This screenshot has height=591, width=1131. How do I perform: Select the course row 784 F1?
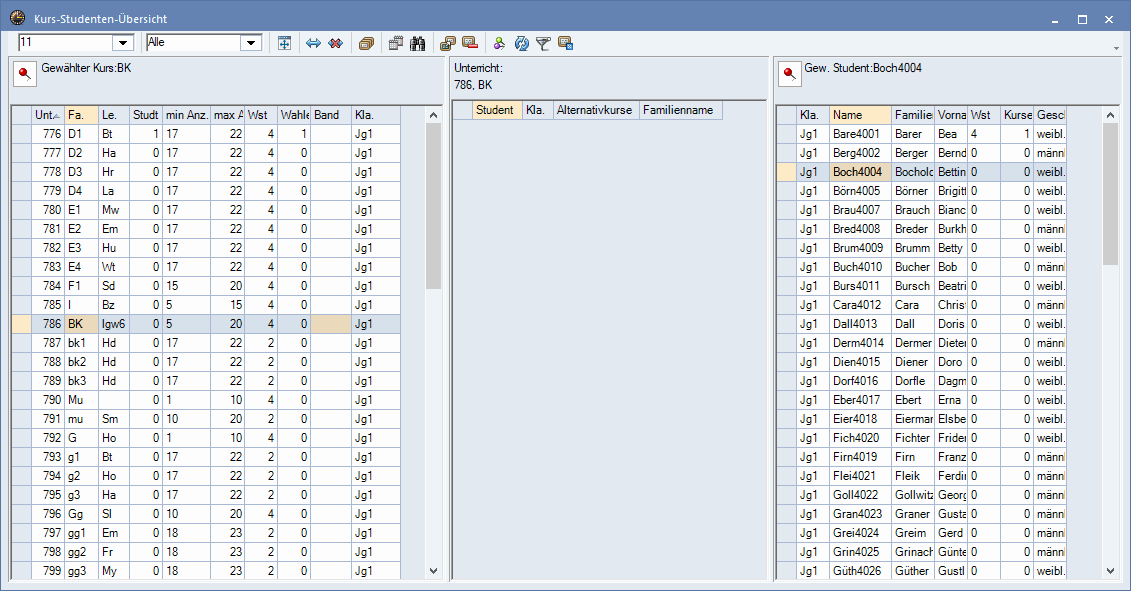click(x=200, y=286)
